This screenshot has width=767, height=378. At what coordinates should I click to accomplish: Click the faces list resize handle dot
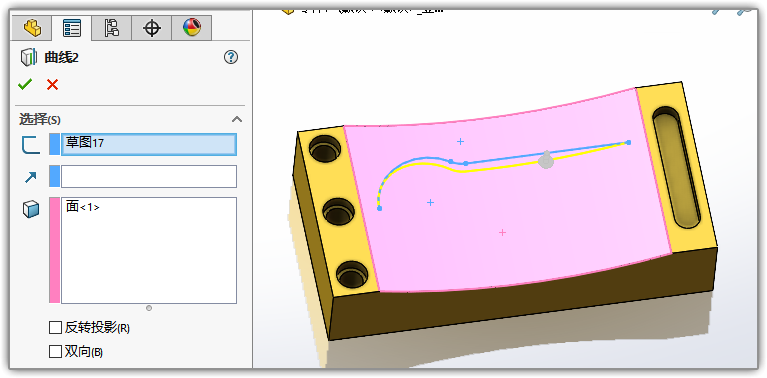click(149, 308)
